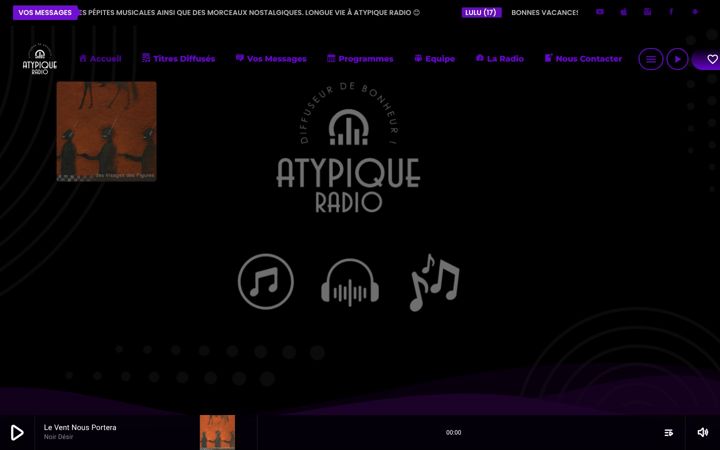Click the Atypique Radio logo in header
The width and height of the screenshot is (720, 450).
(x=40, y=59)
